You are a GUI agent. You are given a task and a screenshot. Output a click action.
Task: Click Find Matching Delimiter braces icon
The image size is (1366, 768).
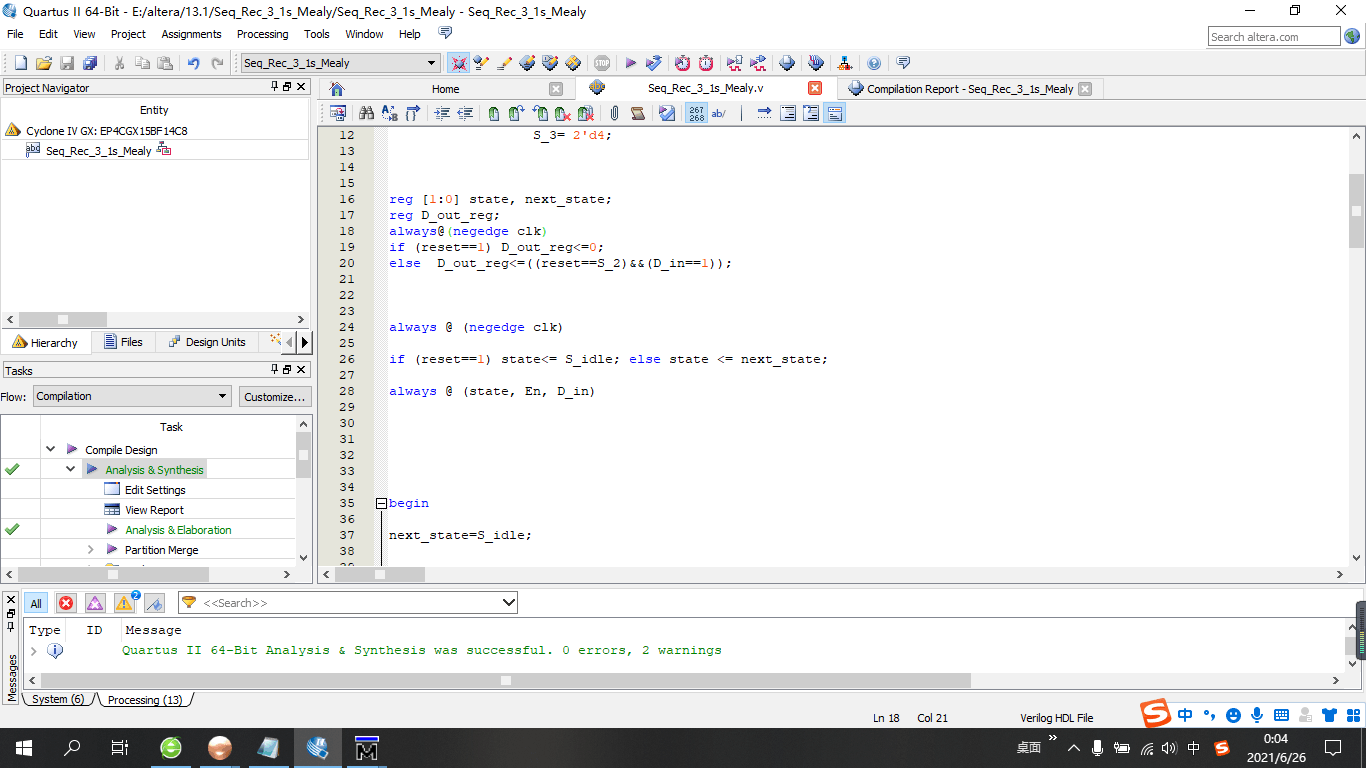(412, 113)
